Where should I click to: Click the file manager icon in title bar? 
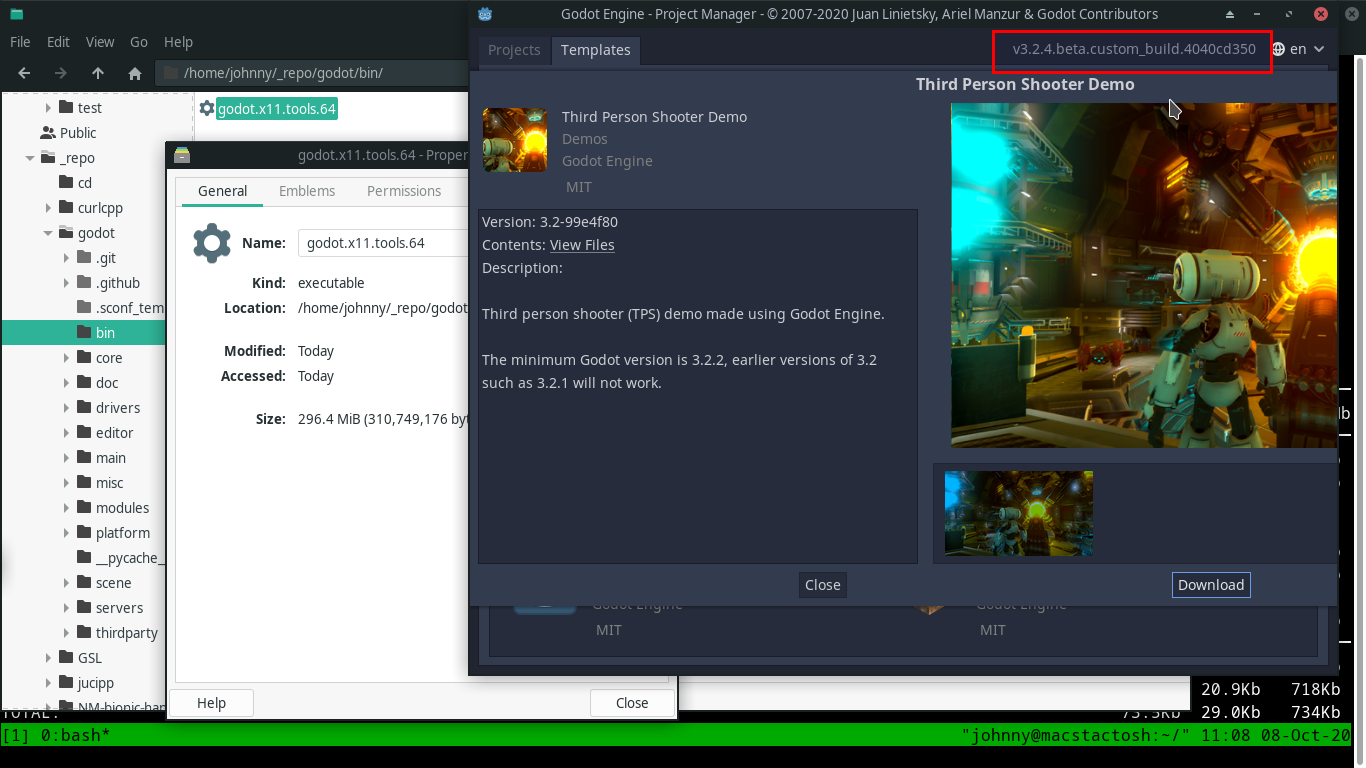point(16,14)
